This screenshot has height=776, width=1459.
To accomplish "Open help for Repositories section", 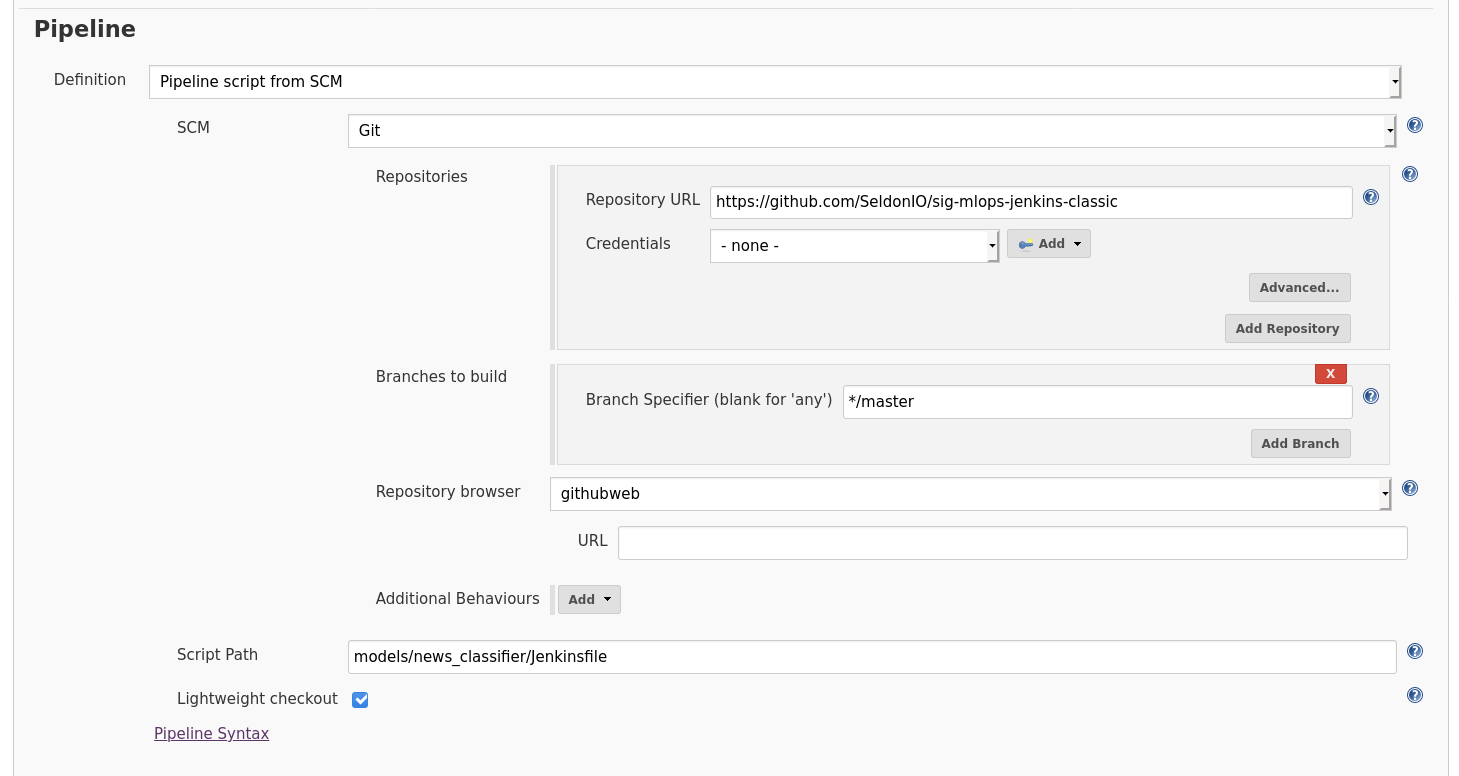I will coord(1409,174).
